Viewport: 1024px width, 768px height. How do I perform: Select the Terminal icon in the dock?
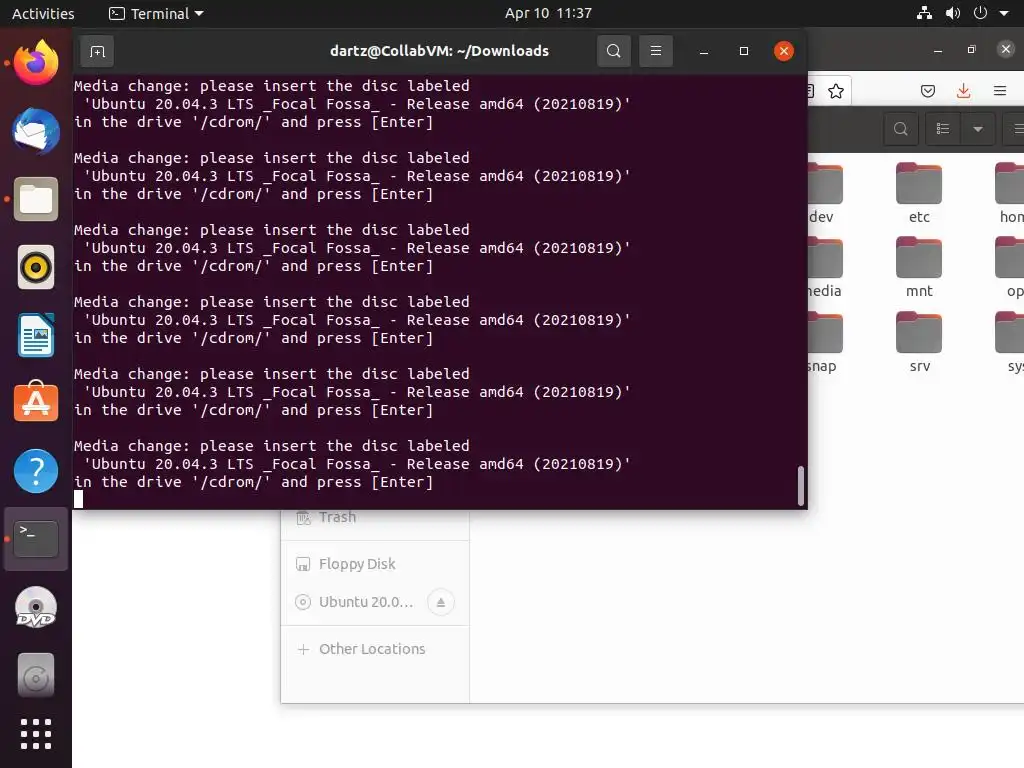(x=36, y=539)
